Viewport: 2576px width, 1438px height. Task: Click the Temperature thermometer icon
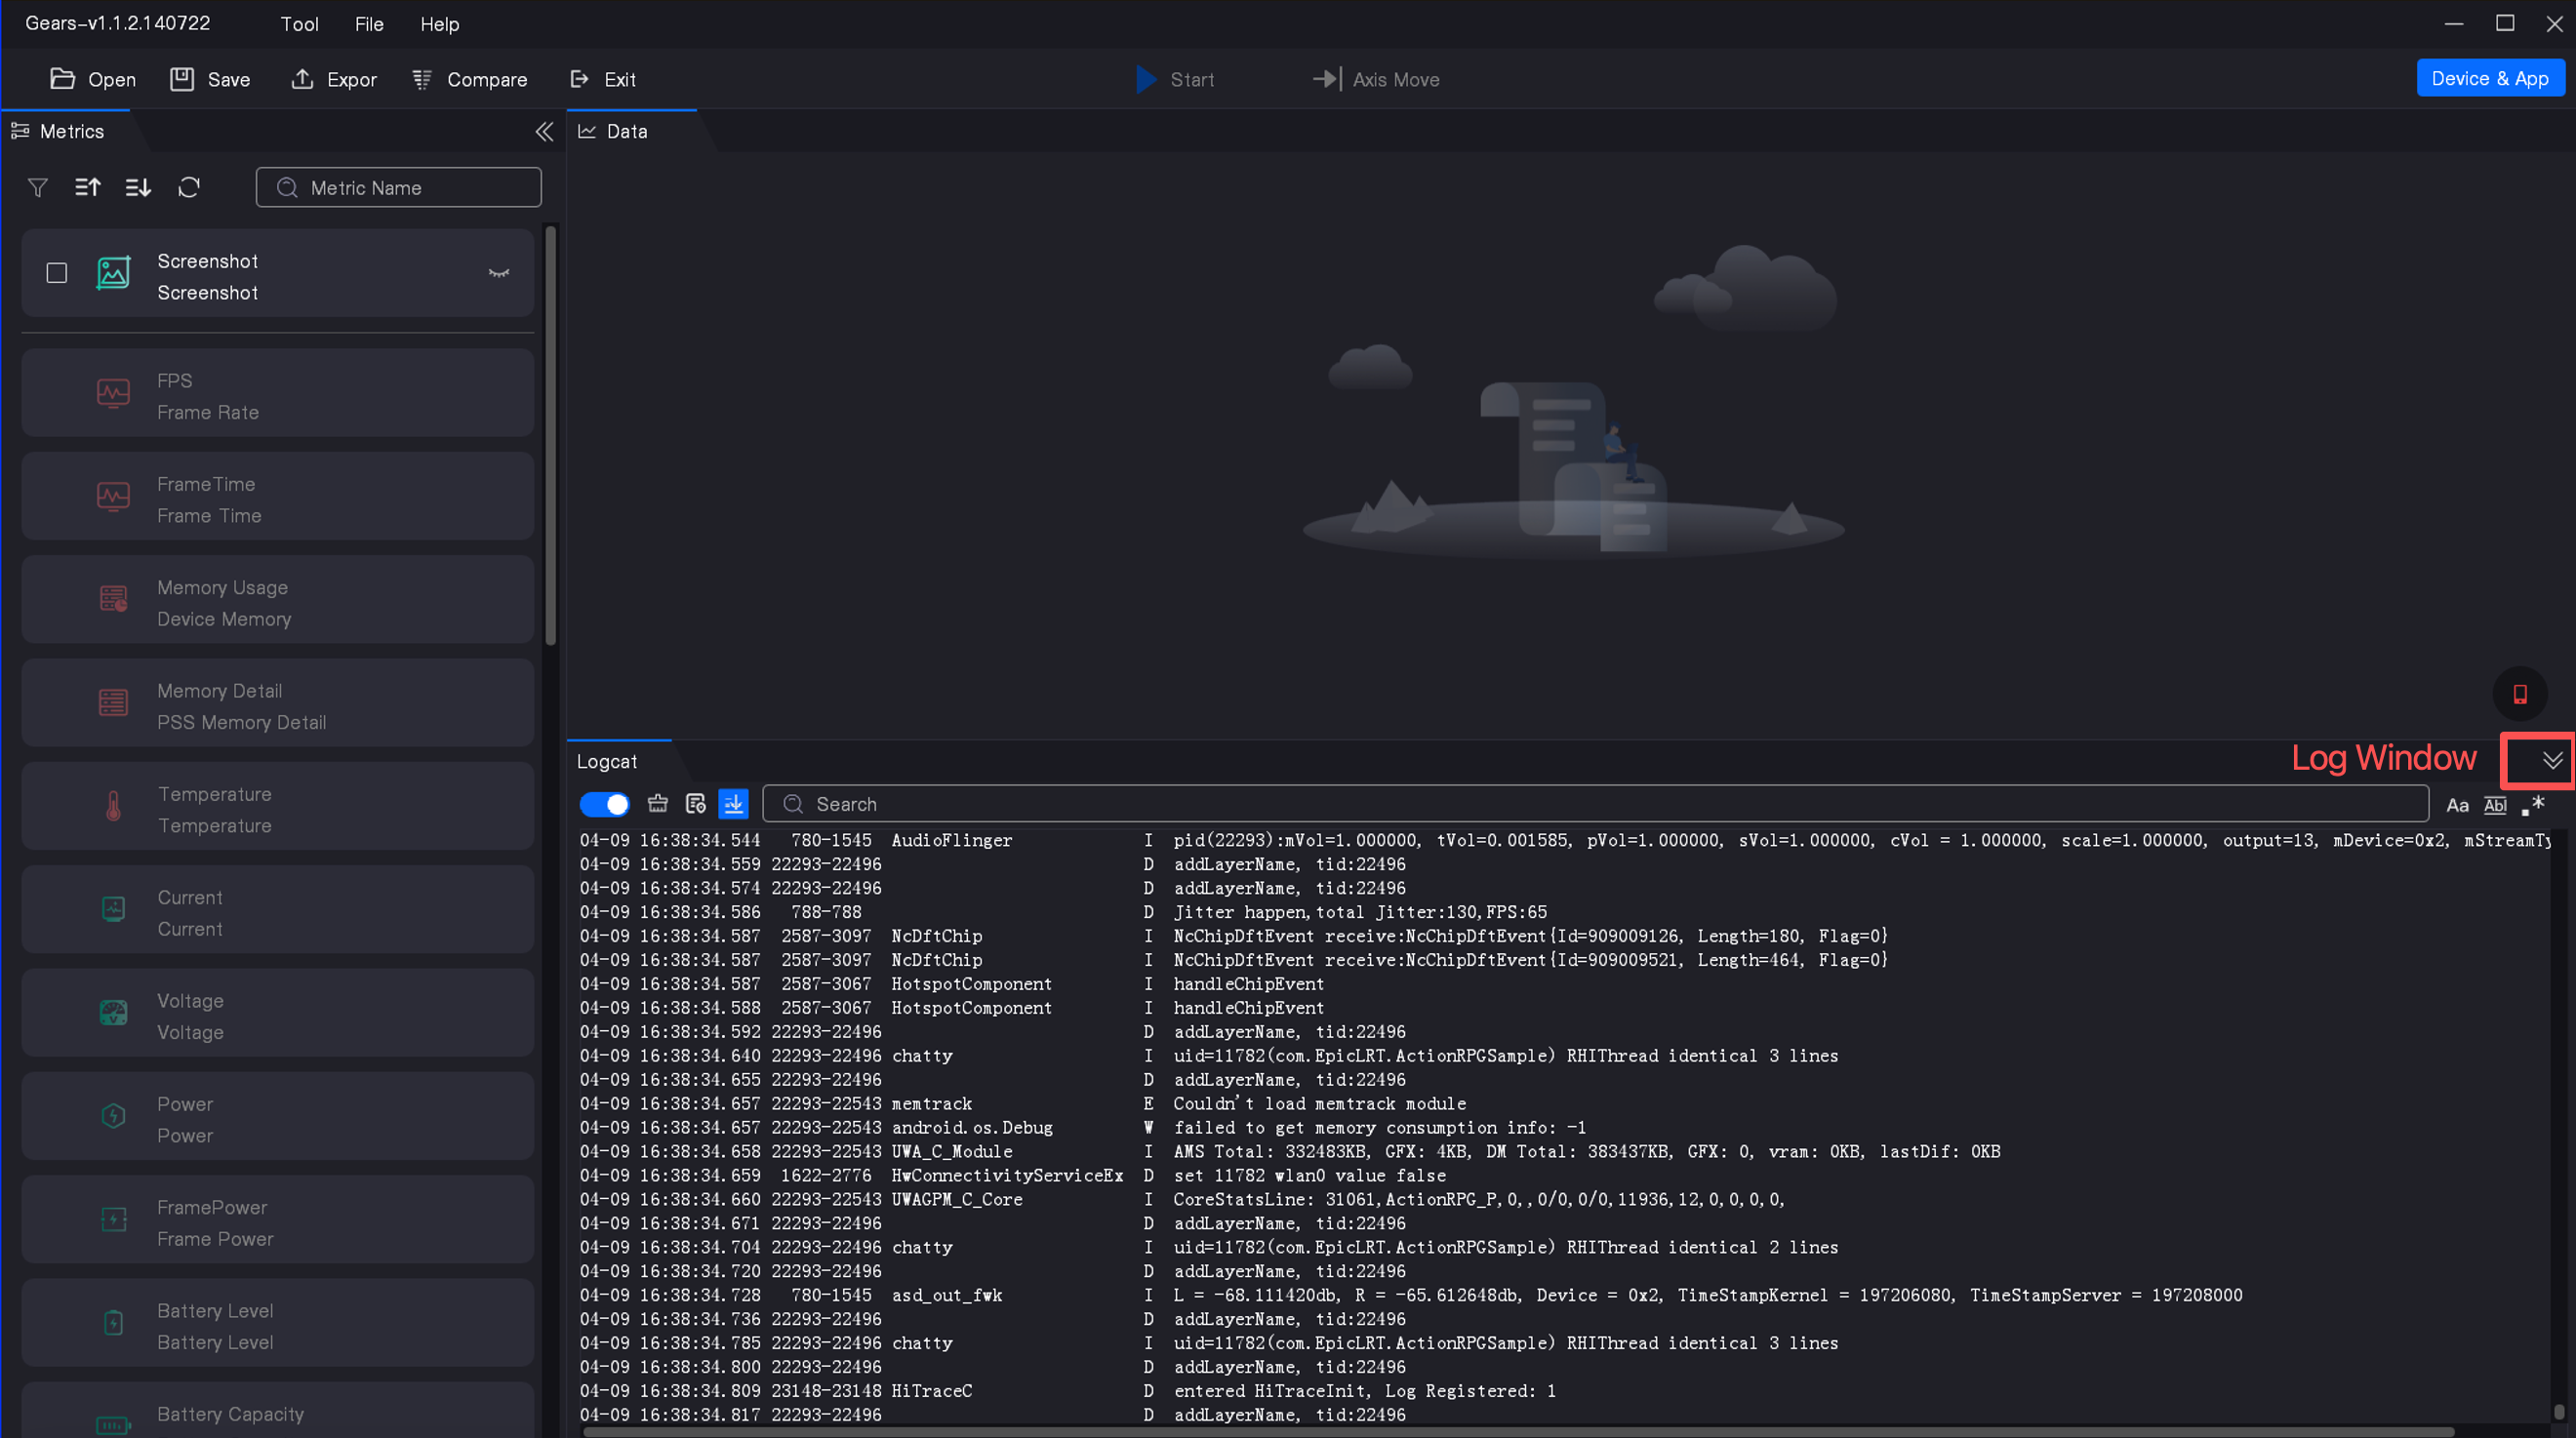coord(113,806)
